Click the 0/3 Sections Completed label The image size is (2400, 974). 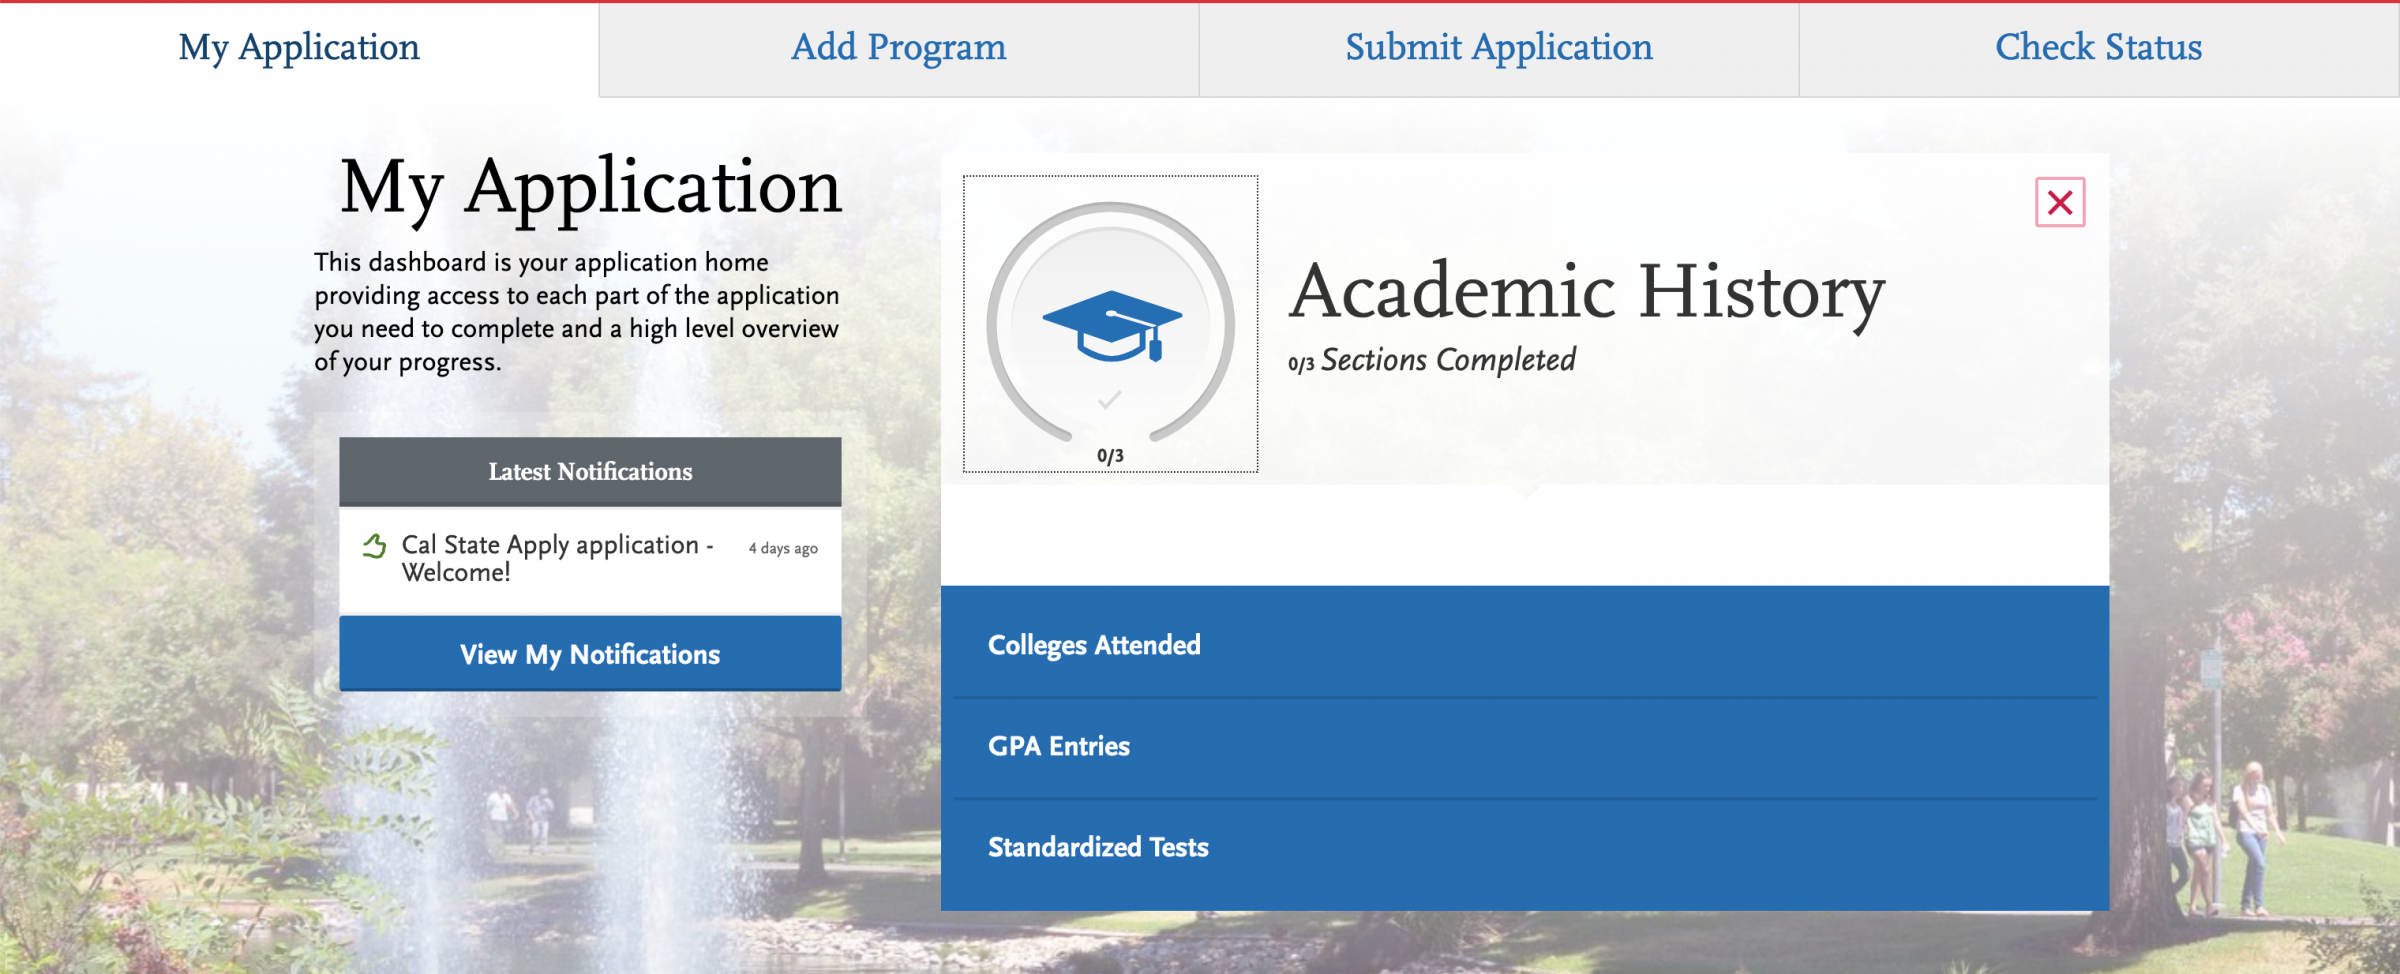click(x=1432, y=360)
